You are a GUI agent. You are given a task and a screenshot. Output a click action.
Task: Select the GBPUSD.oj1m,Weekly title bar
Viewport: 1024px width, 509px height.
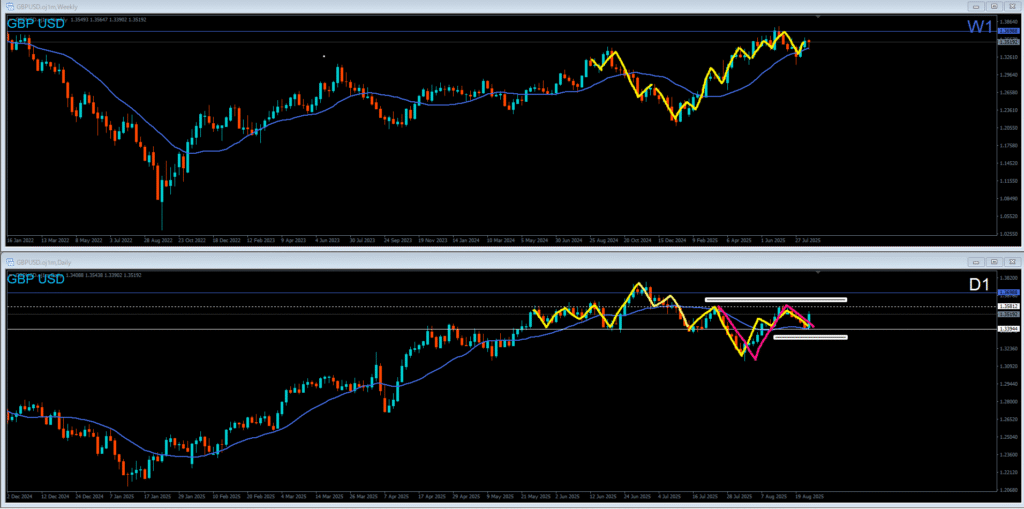(x=512, y=6)
